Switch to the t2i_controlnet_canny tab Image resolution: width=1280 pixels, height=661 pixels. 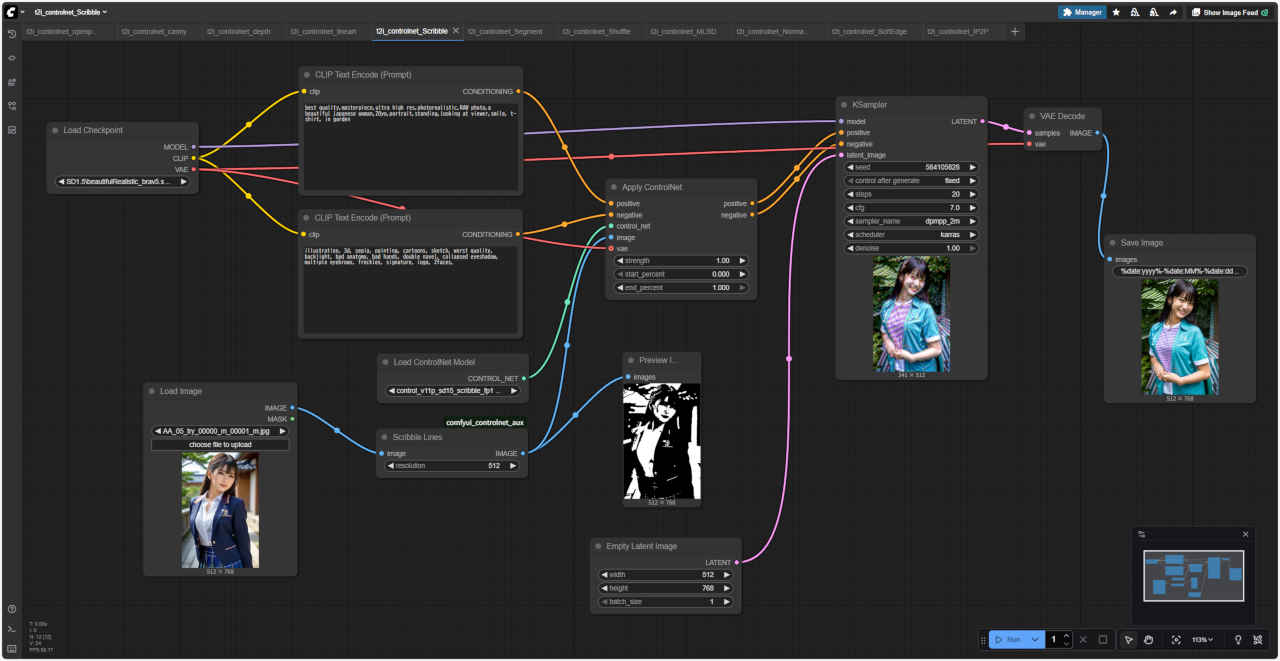tap(154, 32)
